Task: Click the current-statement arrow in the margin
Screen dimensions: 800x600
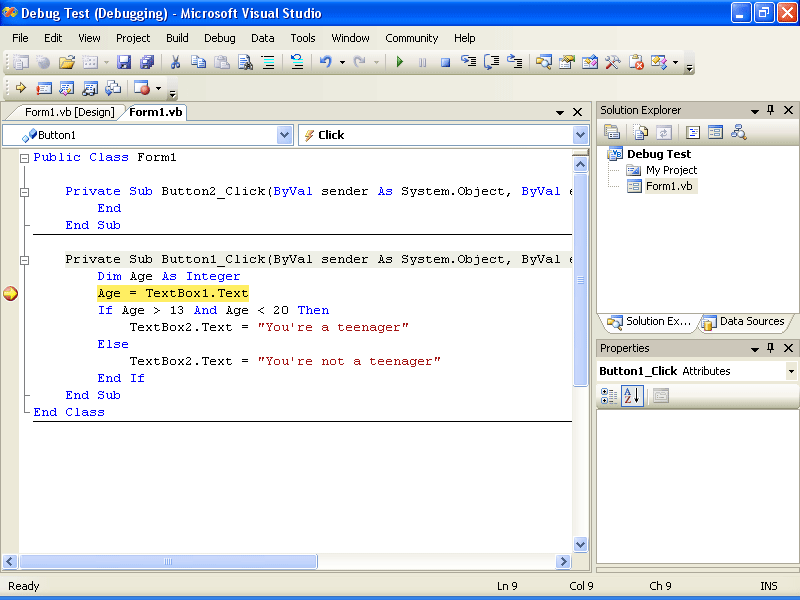Action: coord(10,294)
